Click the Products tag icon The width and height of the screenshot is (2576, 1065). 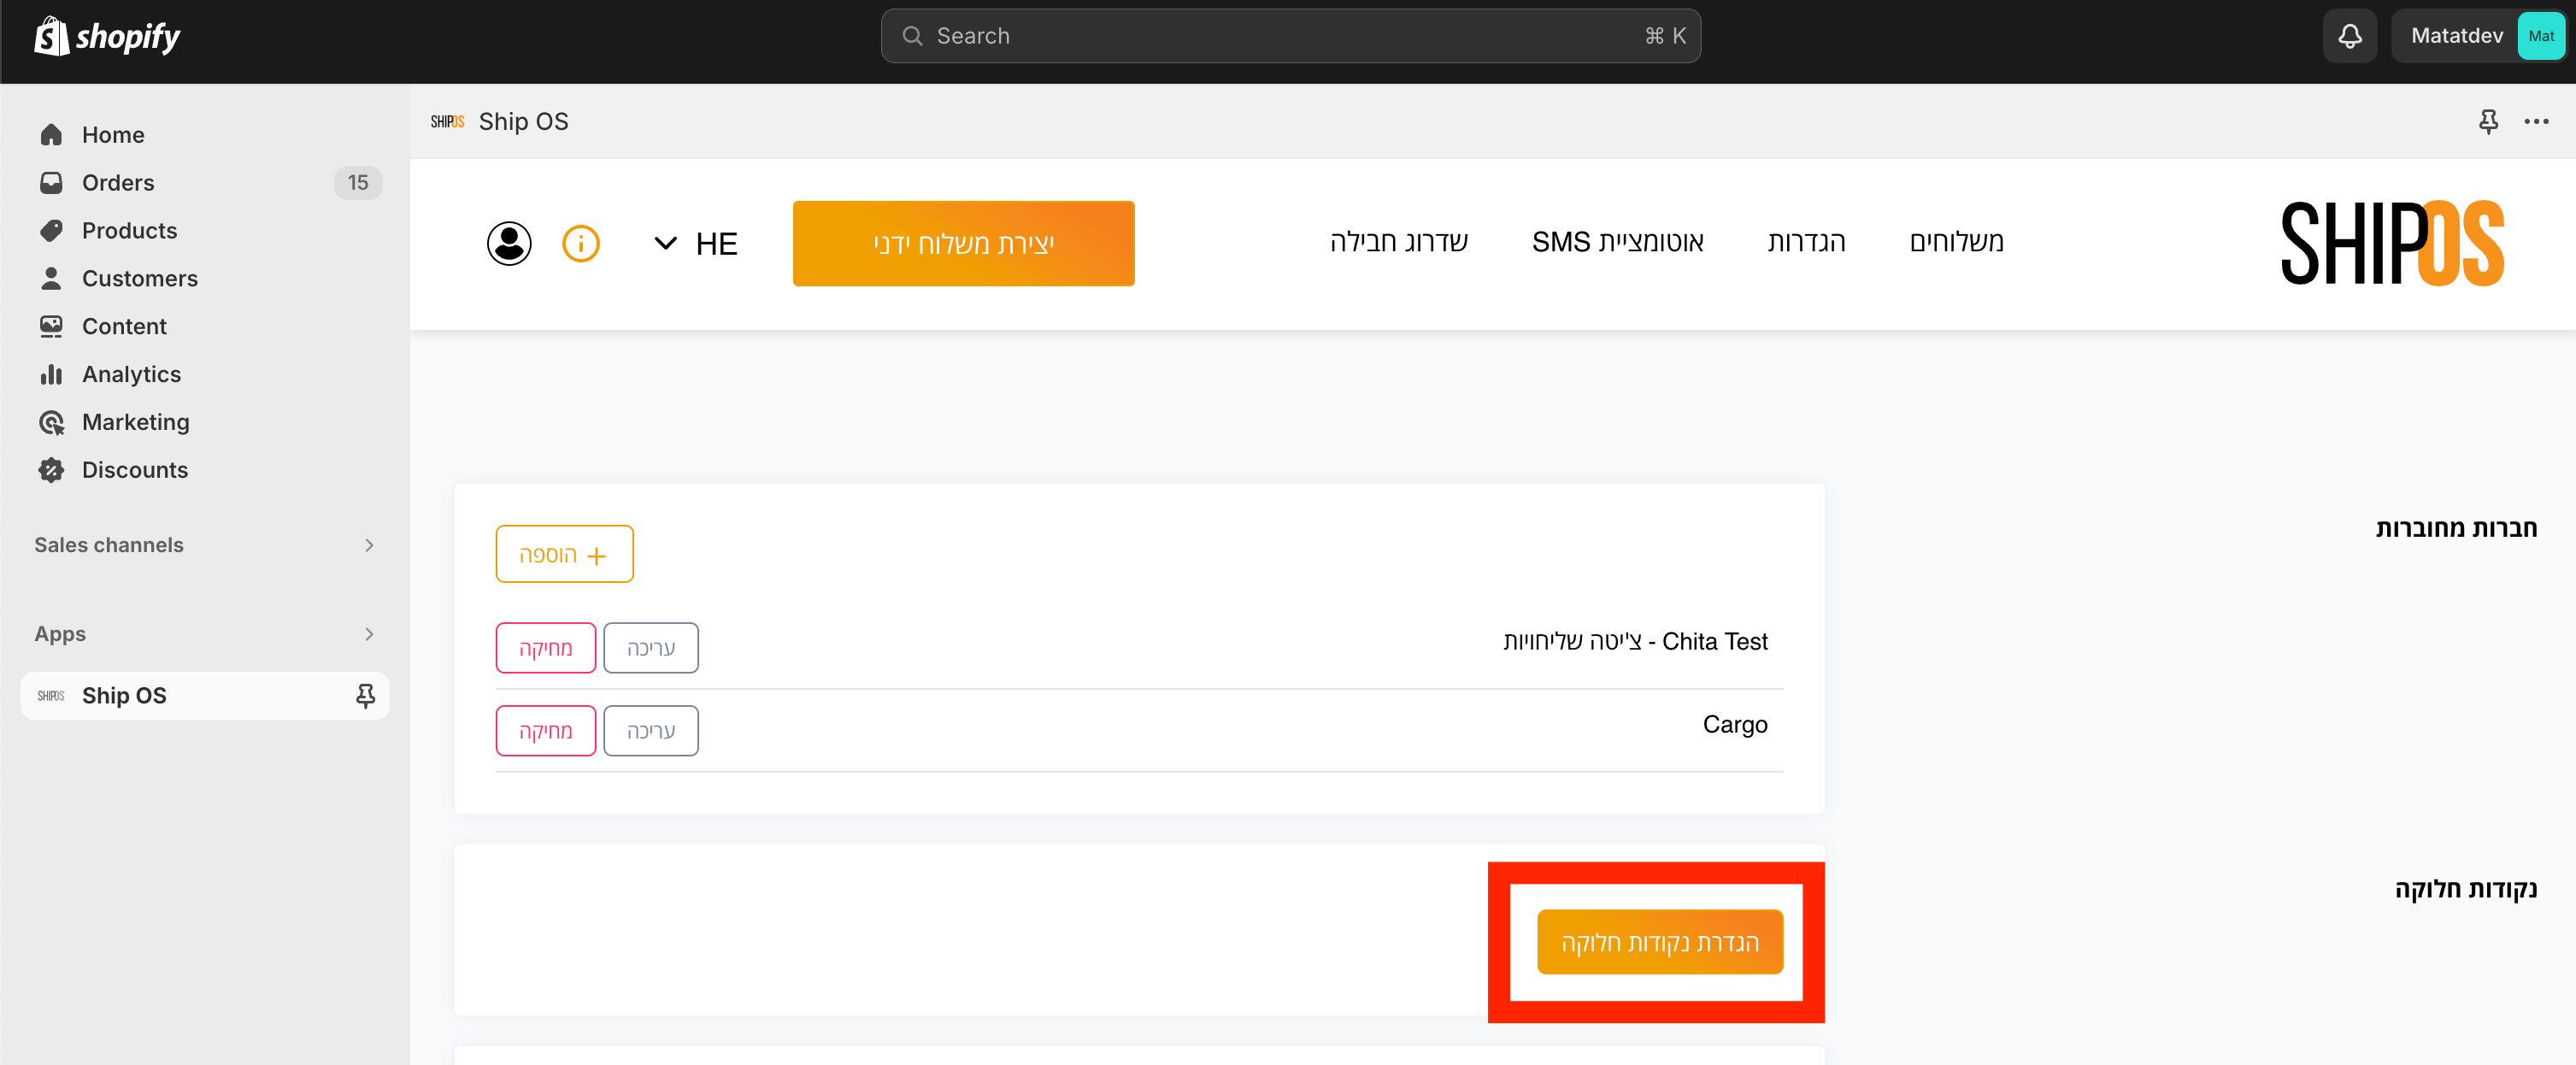pyautogui.click(x=51, y=231)
